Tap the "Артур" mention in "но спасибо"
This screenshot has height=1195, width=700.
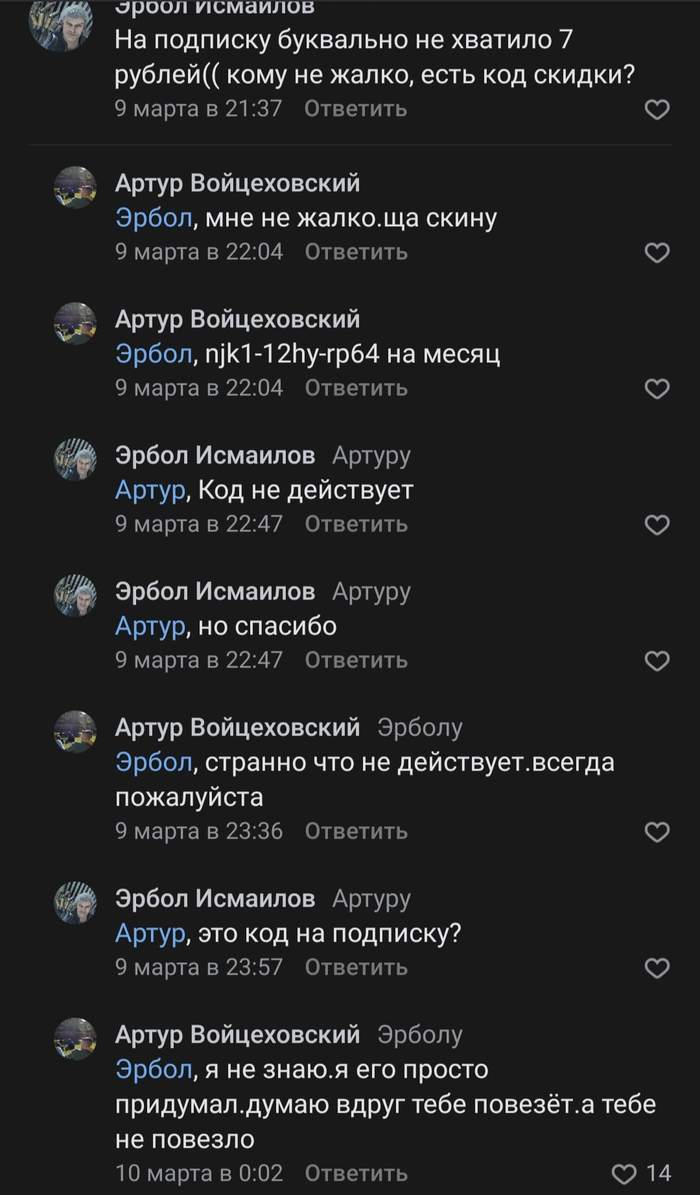[x=150, y=627]
